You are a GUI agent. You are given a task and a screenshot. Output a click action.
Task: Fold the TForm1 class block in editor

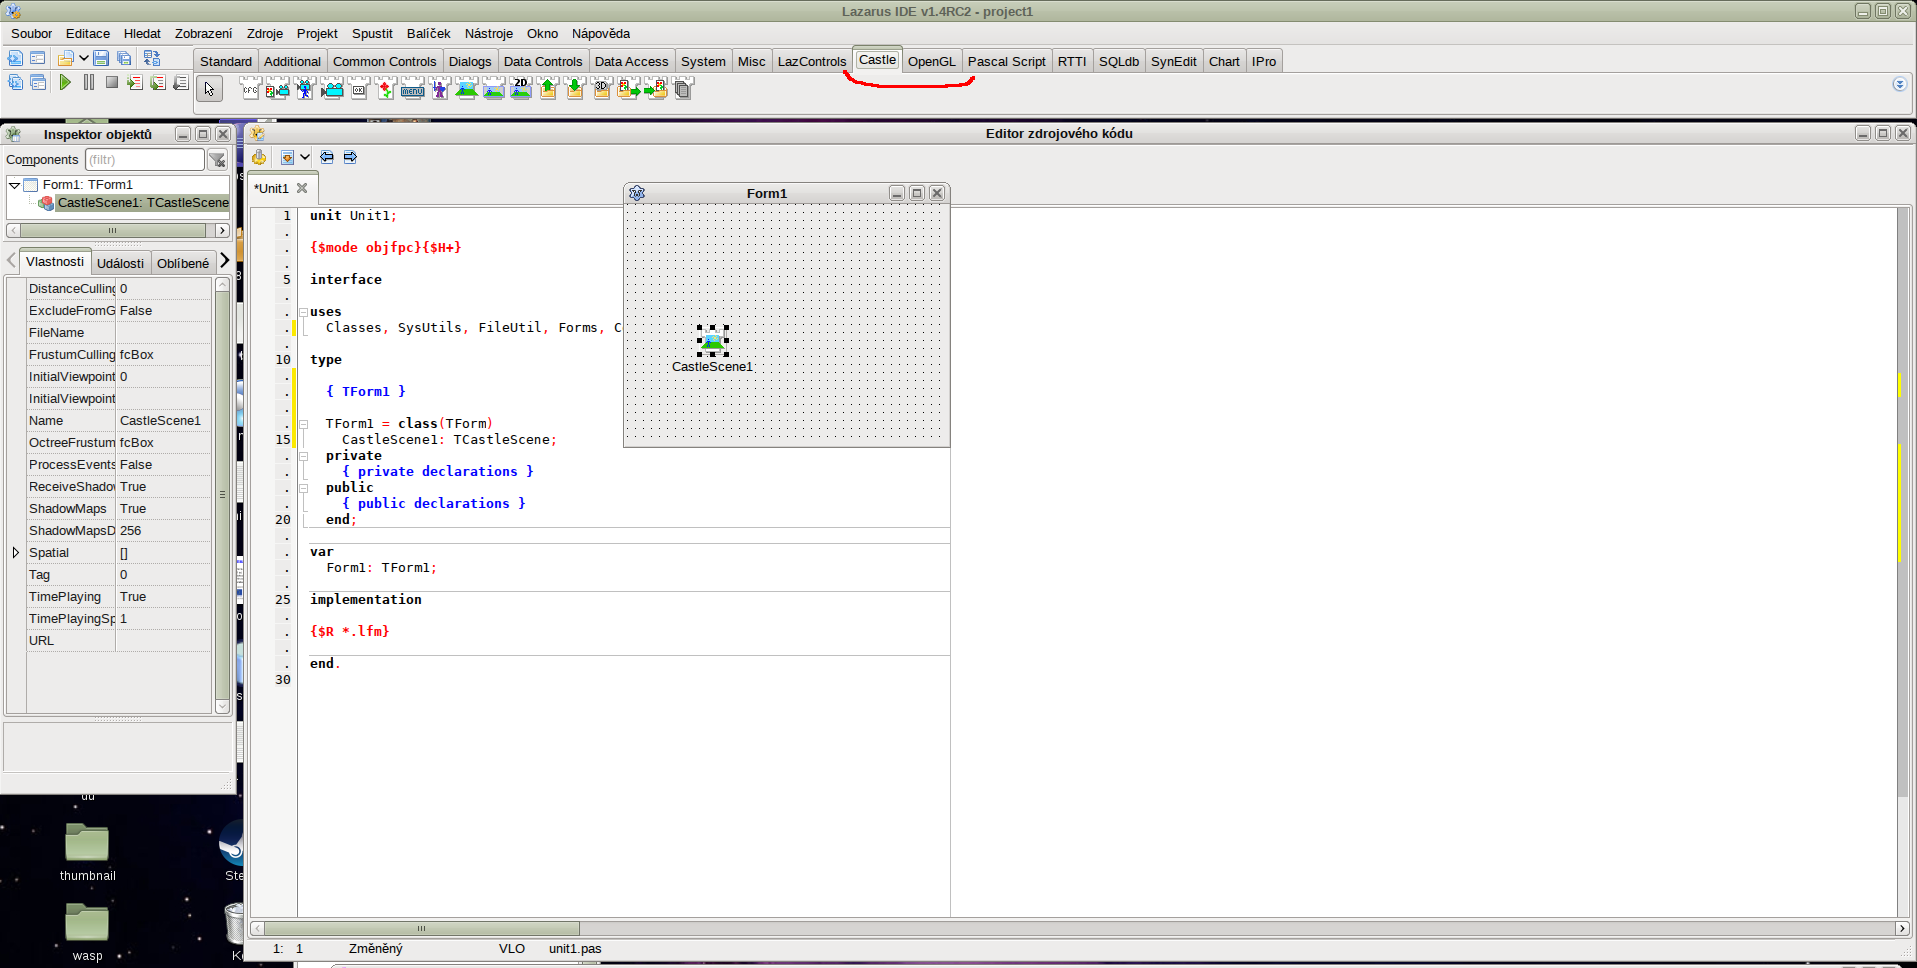[303, 424]
